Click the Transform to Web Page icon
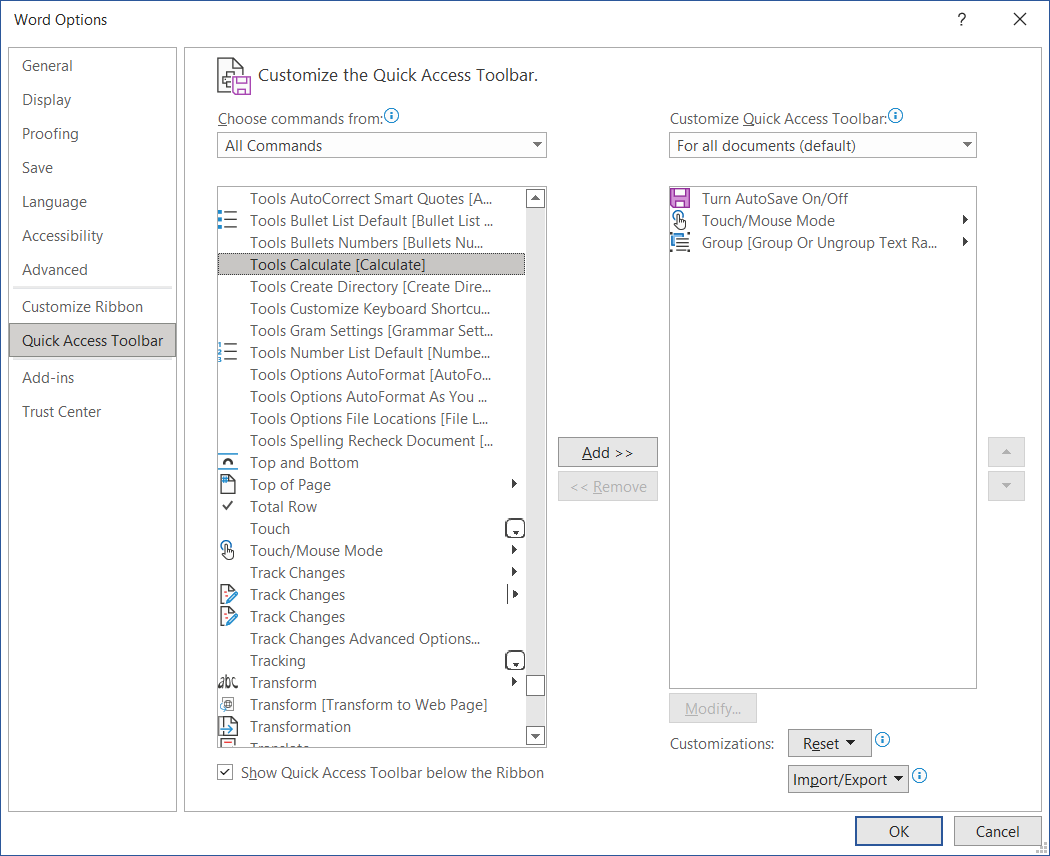The height and width of the screenshot is (856, 1050). click(228, 705)
